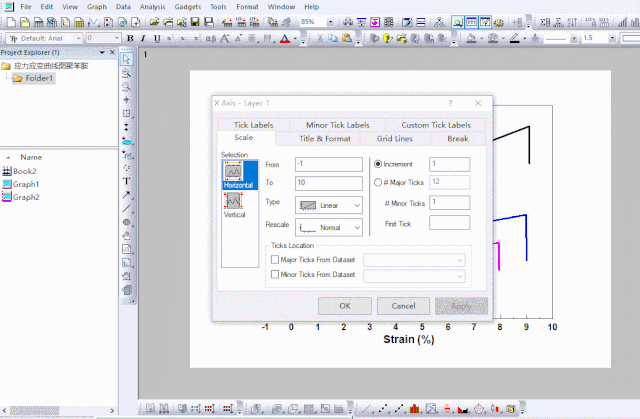Select Graph1 in project list
Viewport: 640px width, 419px height.
(x=21, y=184)
